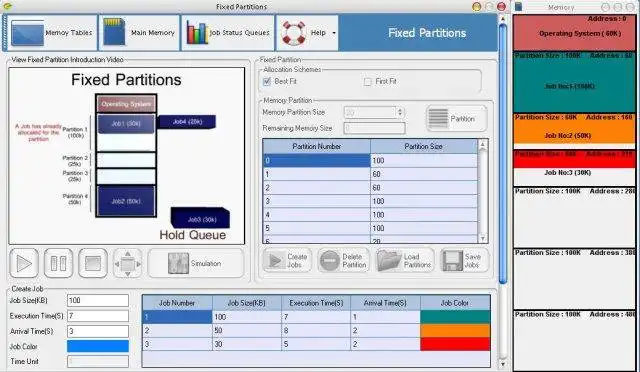Click Job No:1 block in Memory window
Image resolution: width=640 pixels, height=372 pixels.
(x=574, y=82)
